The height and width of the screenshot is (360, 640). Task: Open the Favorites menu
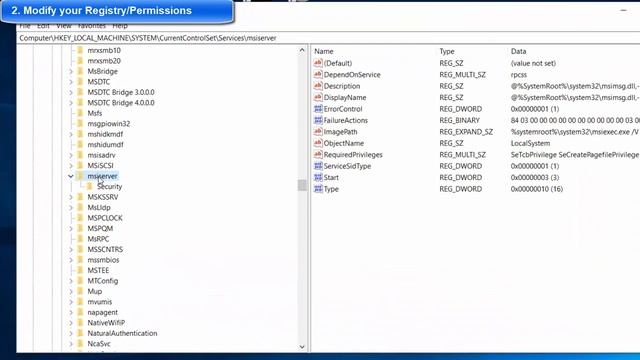click(91, 26)
